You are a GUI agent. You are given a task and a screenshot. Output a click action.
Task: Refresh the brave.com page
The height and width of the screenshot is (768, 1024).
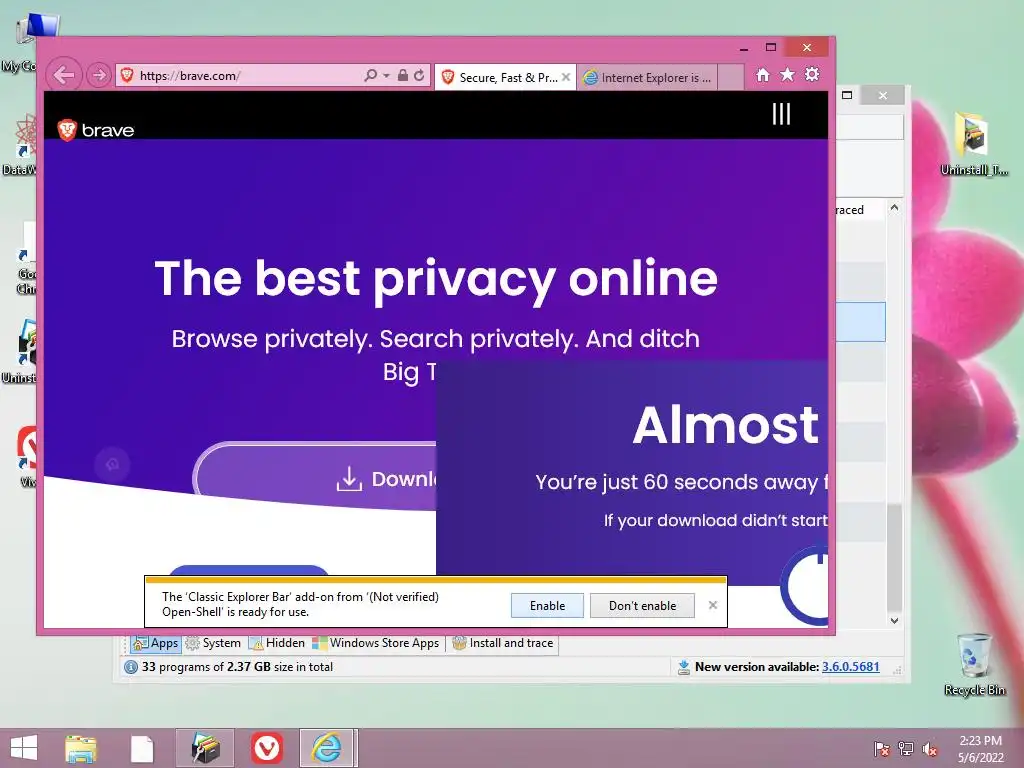point(419,75)
